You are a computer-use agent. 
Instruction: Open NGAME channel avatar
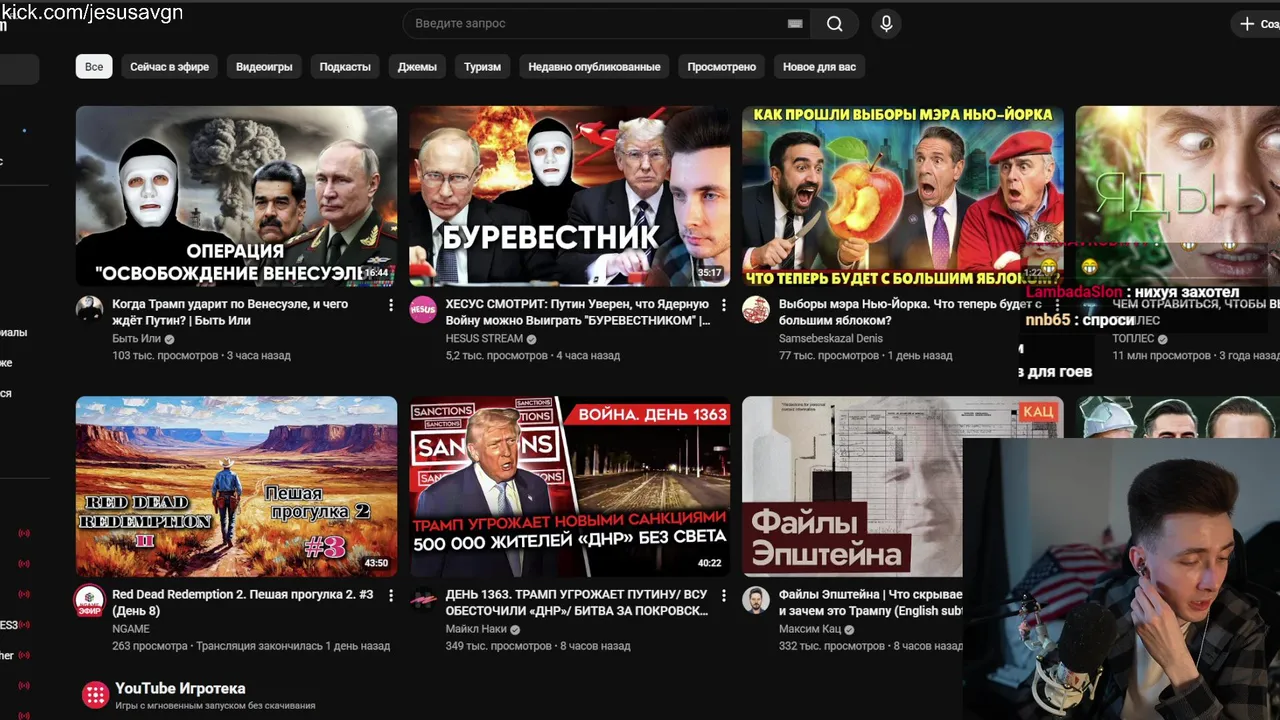click(90, 599)
